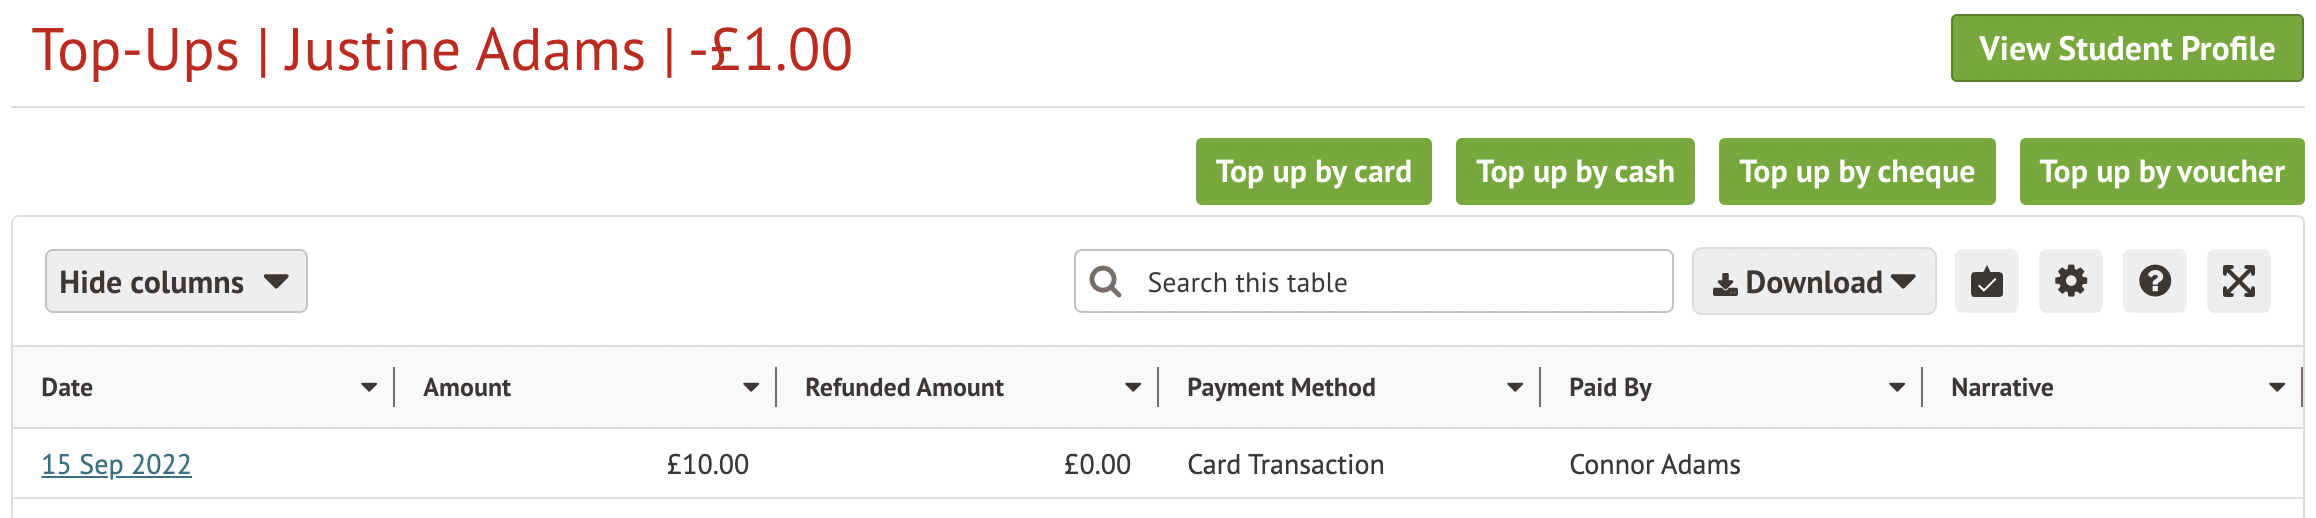This screenshot has width=2316, height=518.
Task: Open View Student Profile
Action: 2126,49
